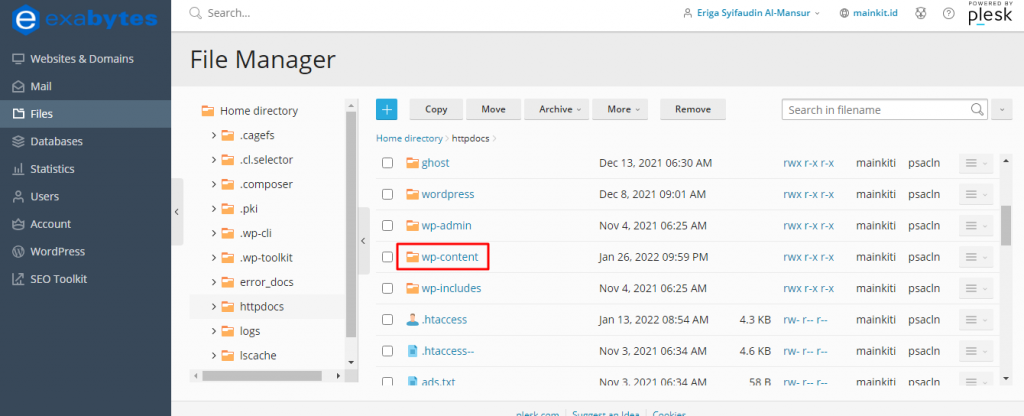Open the search options dropdown arrow

1001,110
